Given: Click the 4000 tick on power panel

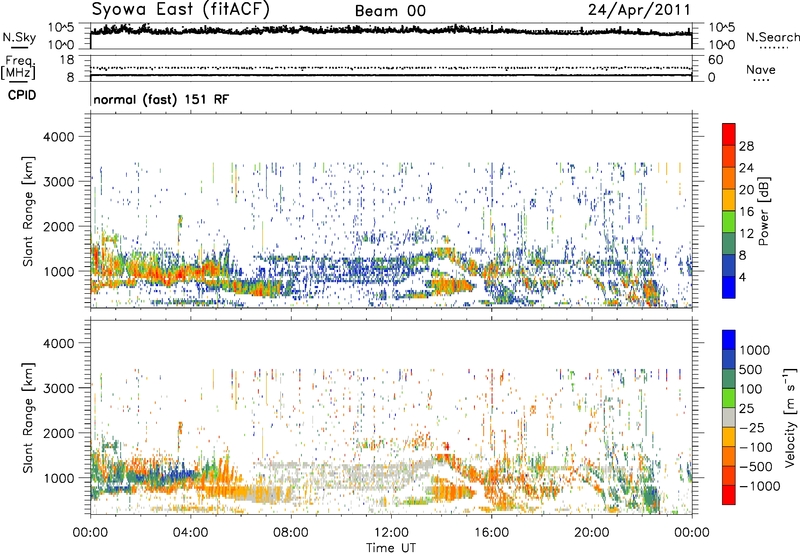Looking at the screenshot, I should [x=58, y=137].
